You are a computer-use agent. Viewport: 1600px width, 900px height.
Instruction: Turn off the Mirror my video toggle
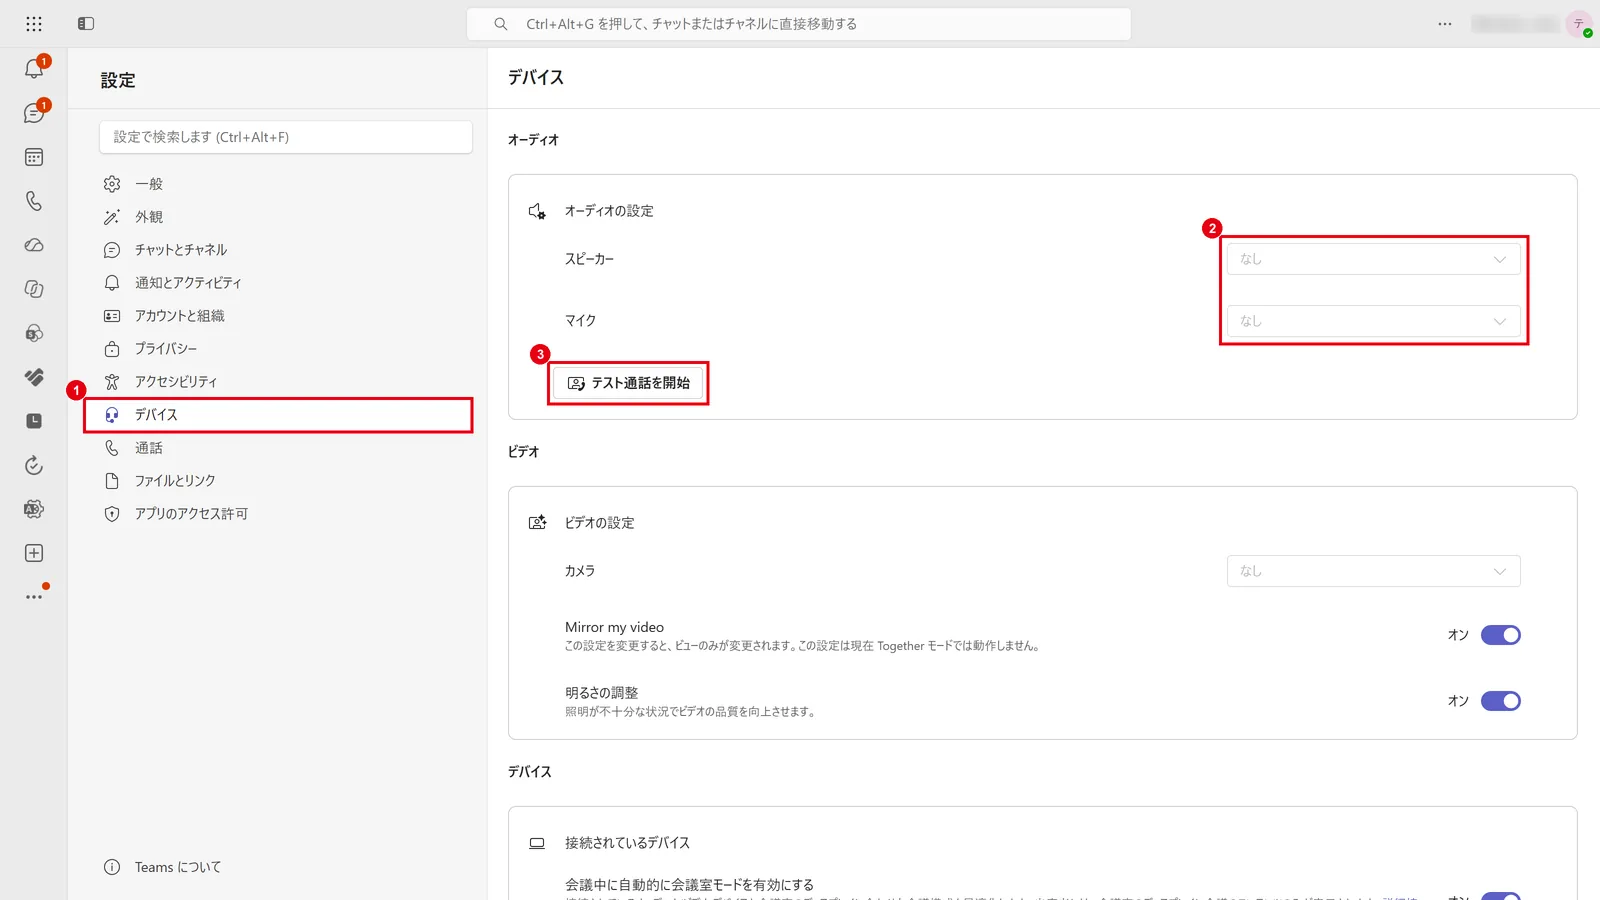click(x=1501, y=635)
